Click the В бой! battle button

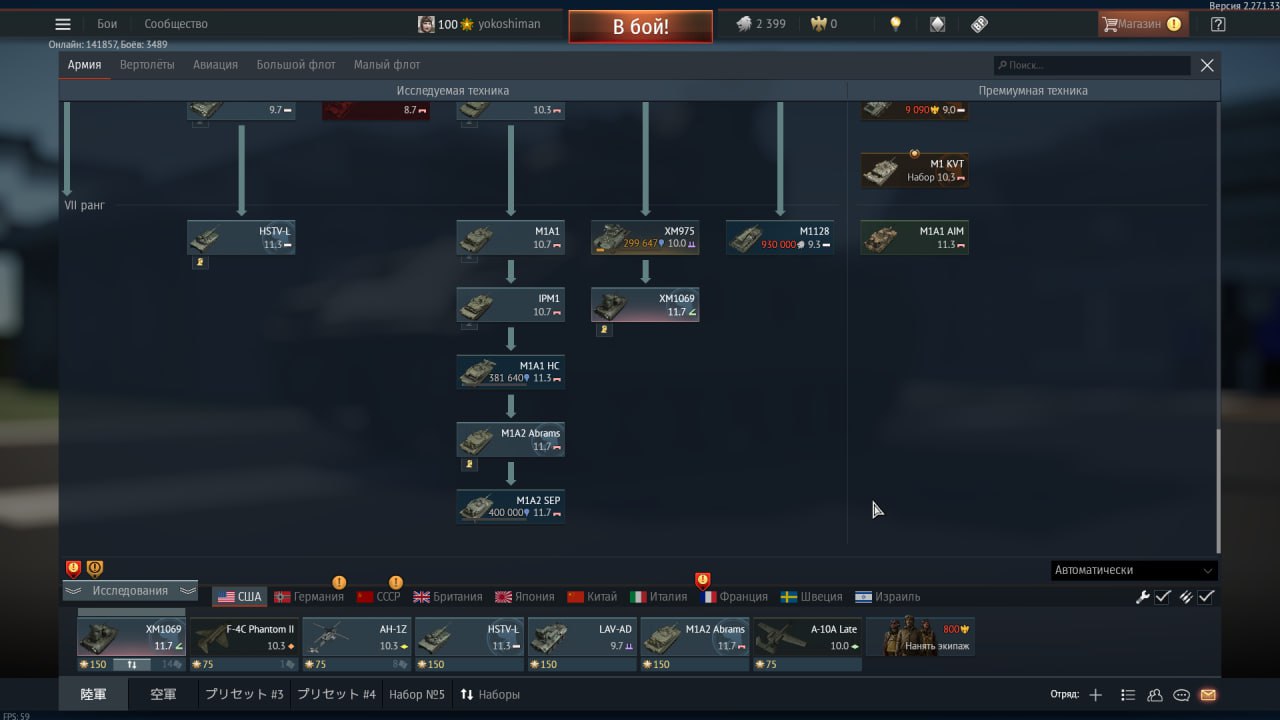(x=641, y=27)
